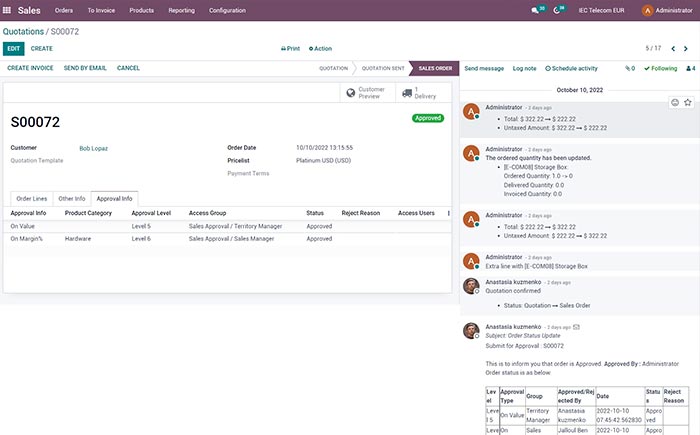Click the 5 / 17 pager counter

pos(653,48)
